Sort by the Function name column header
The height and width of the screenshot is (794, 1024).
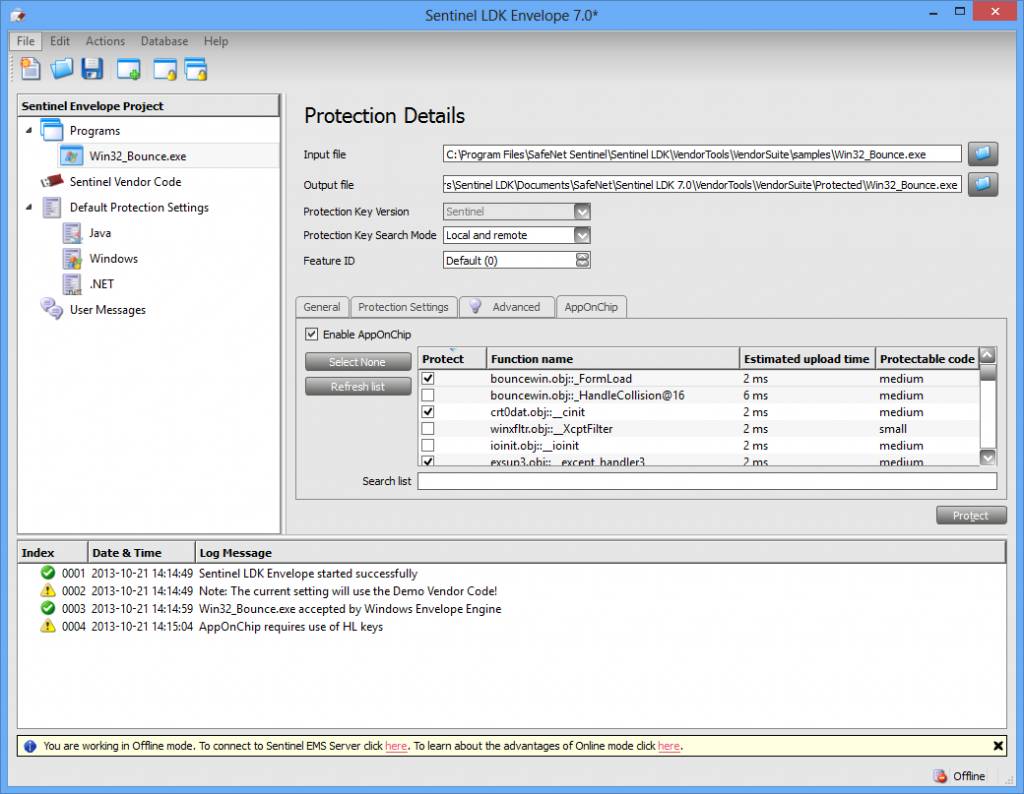(x=613, y=358)
